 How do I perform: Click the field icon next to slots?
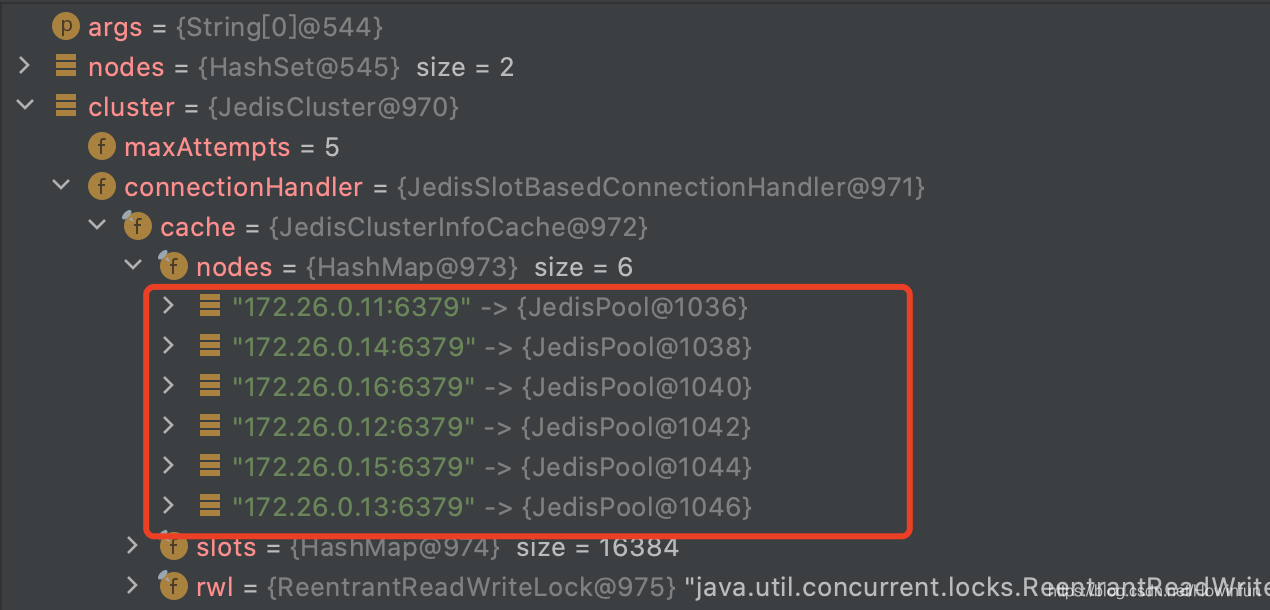tap(173, 547)
